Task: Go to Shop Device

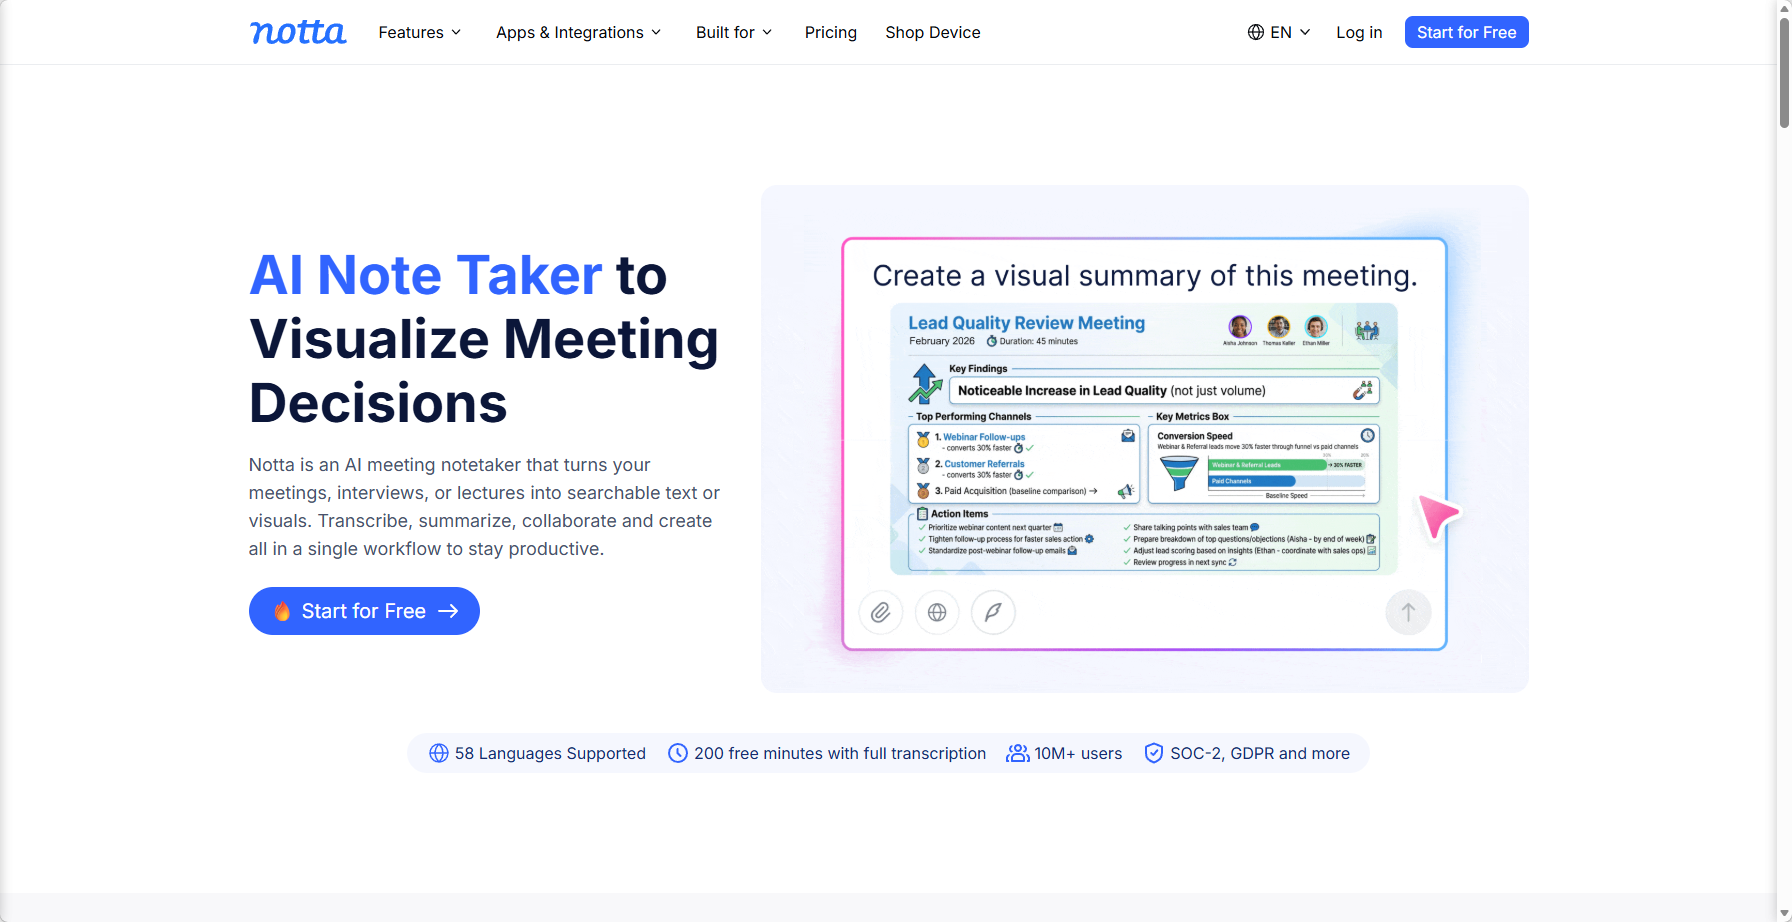Action: point(933,32)
